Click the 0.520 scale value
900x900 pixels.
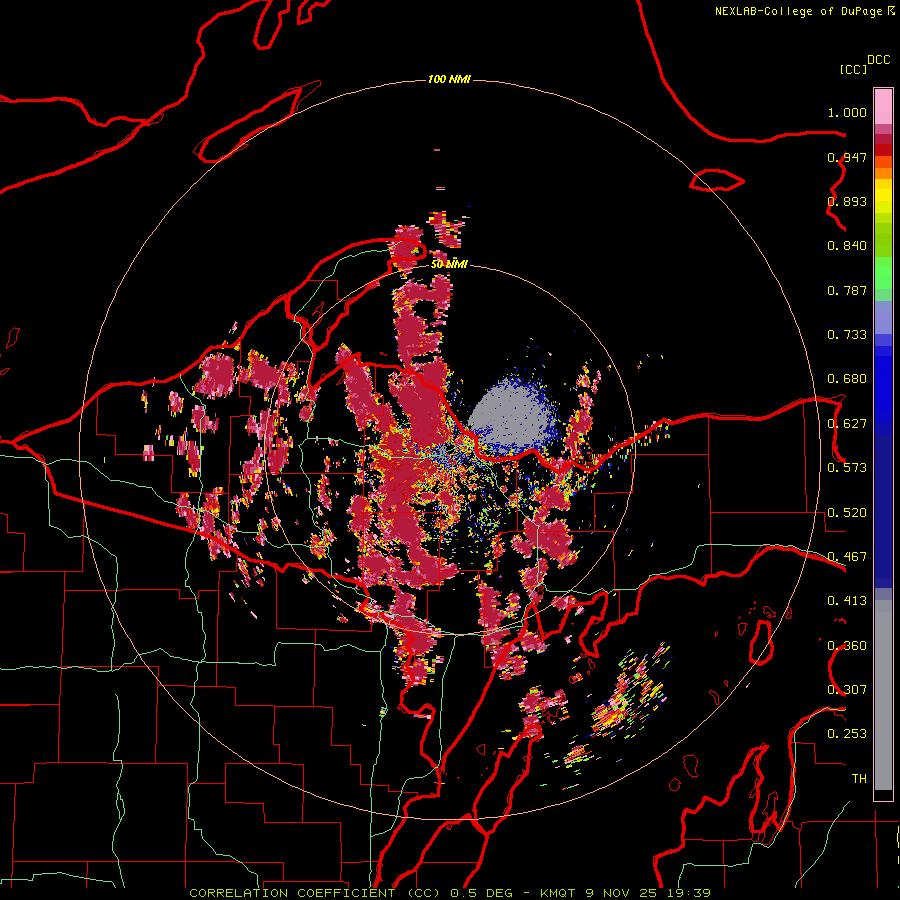point(847,513)
